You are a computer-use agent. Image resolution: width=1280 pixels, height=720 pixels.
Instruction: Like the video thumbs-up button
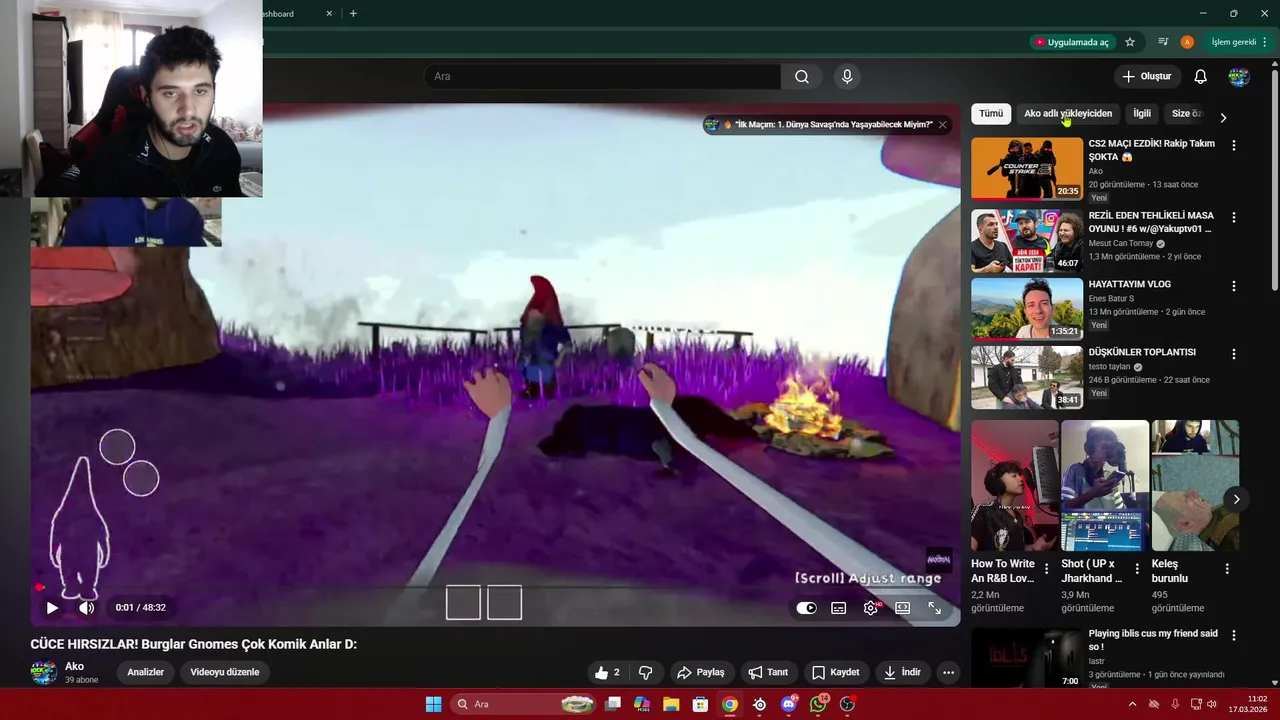608,672
